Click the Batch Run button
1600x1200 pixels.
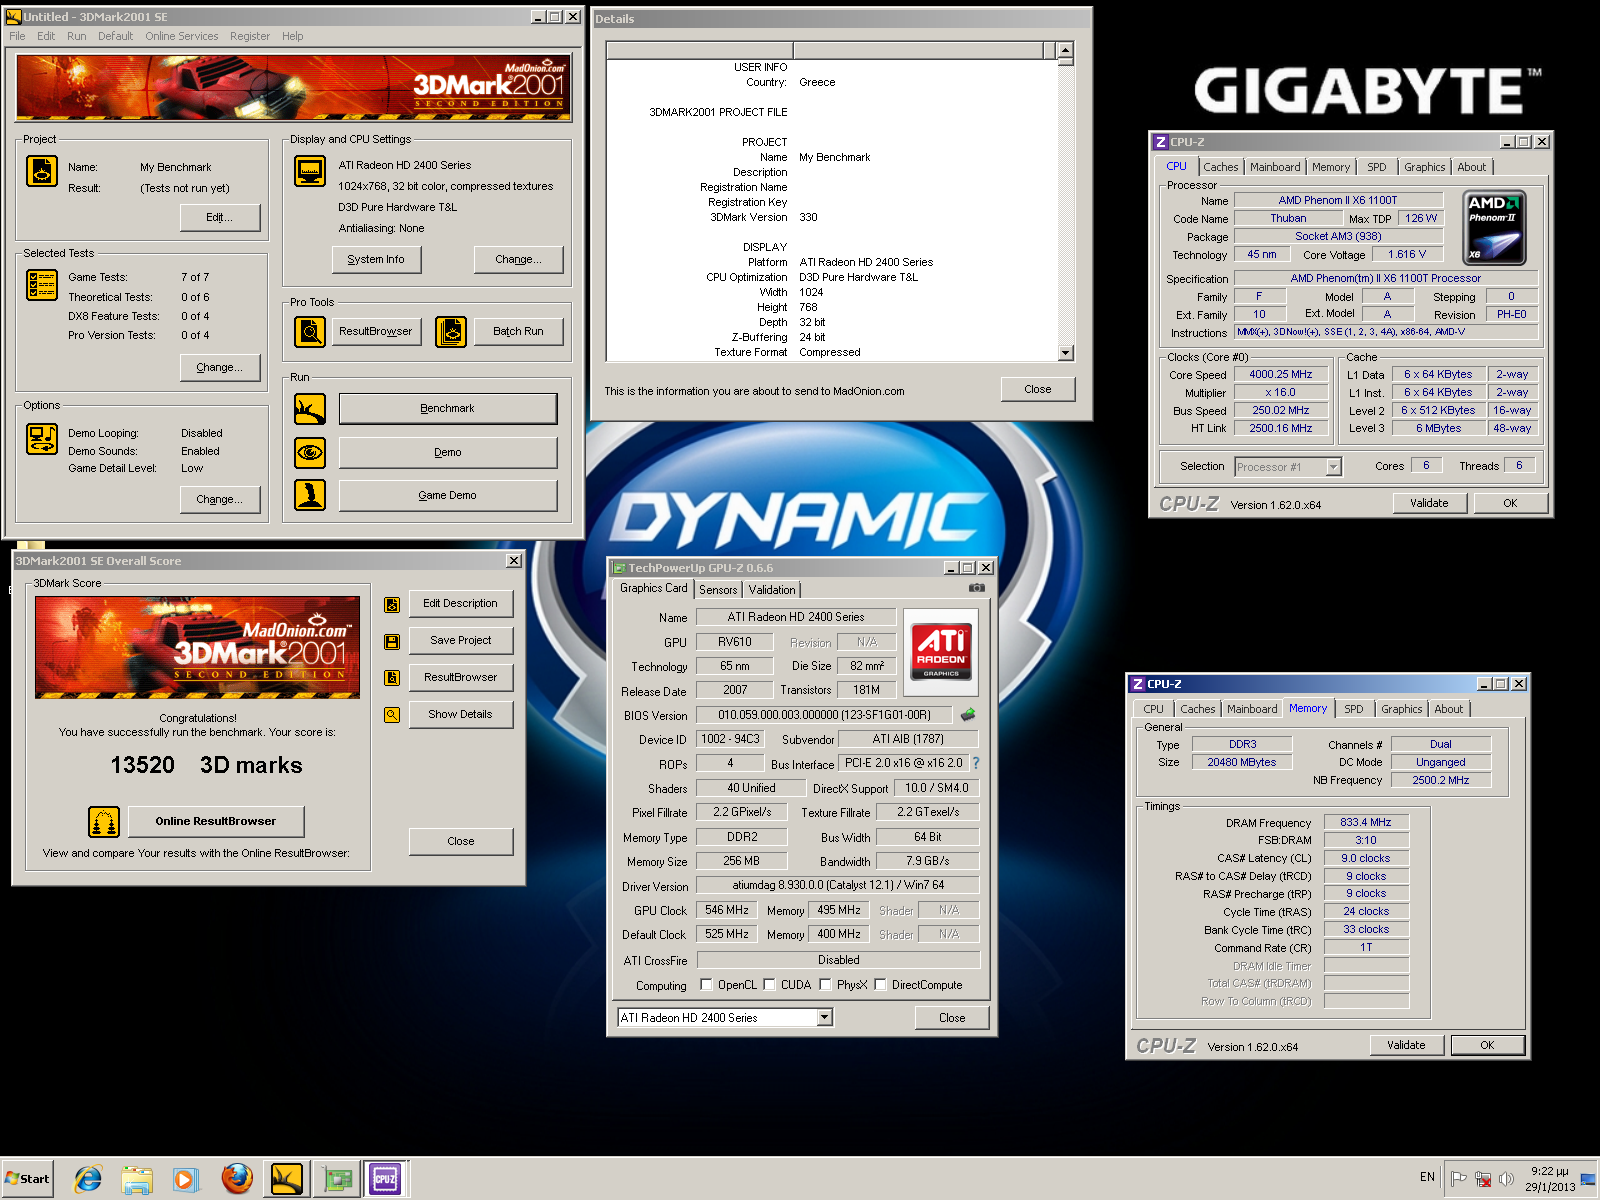pos(518,332)
